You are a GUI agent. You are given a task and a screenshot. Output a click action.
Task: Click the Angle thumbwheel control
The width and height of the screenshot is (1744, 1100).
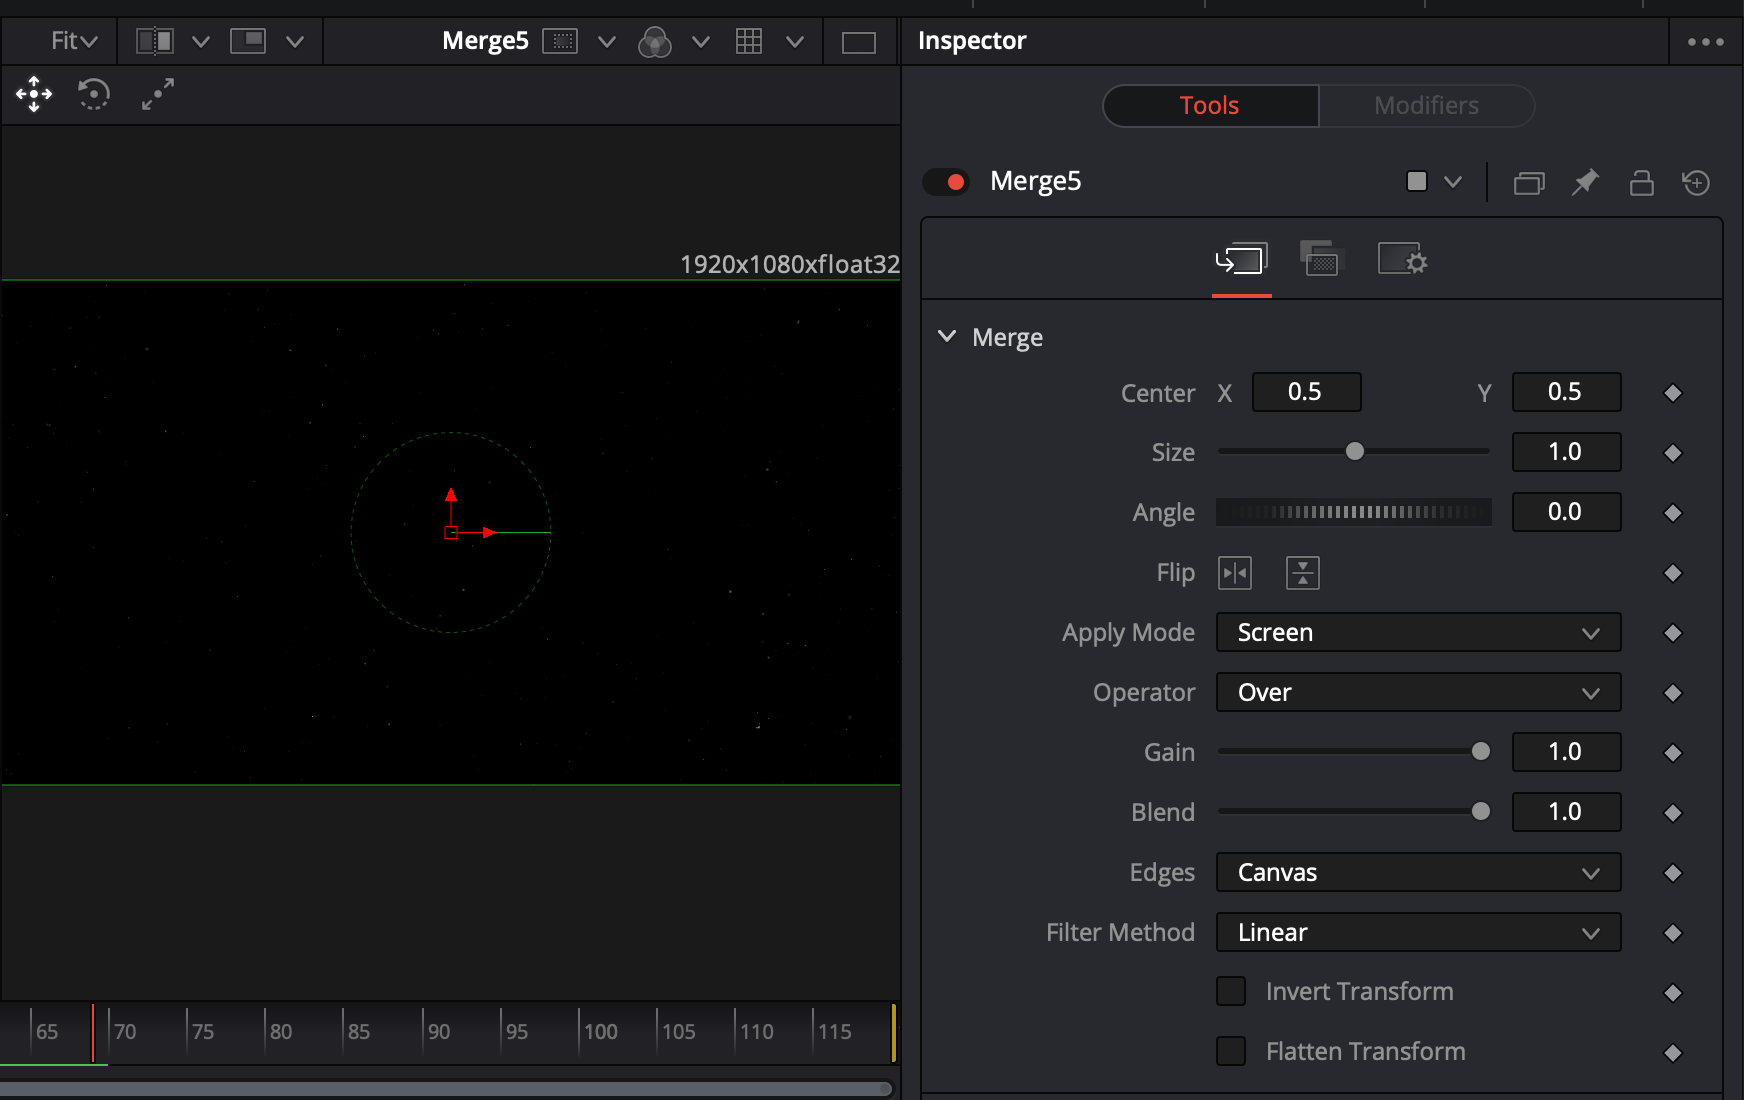tap(1354, 512)
